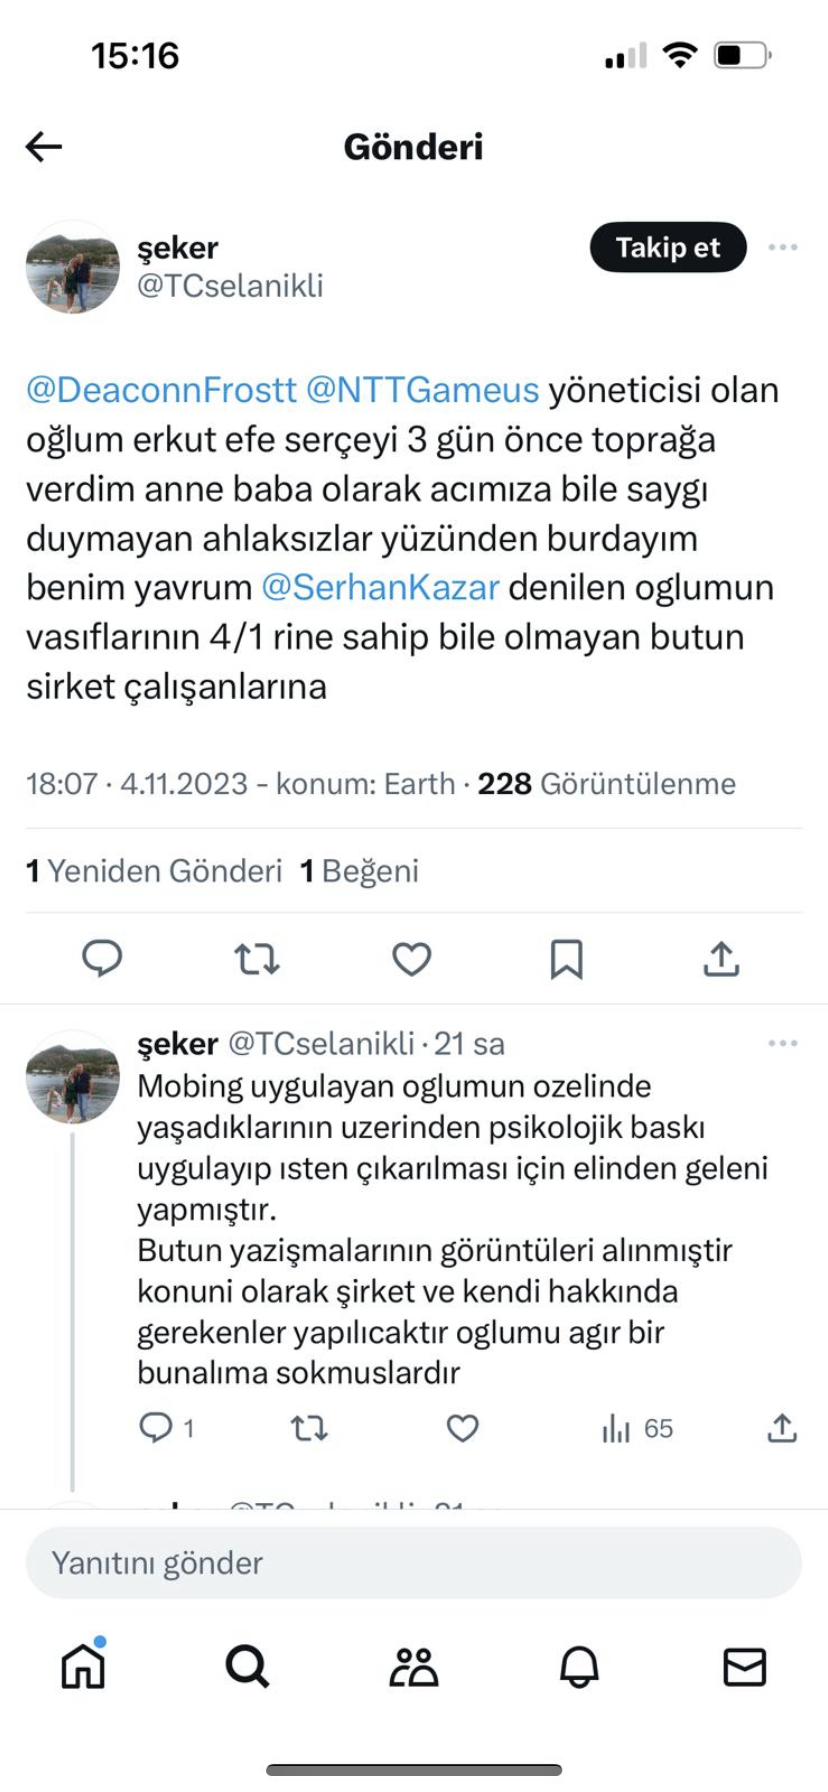Open more options on the reply post

[x=783, y=1043]
